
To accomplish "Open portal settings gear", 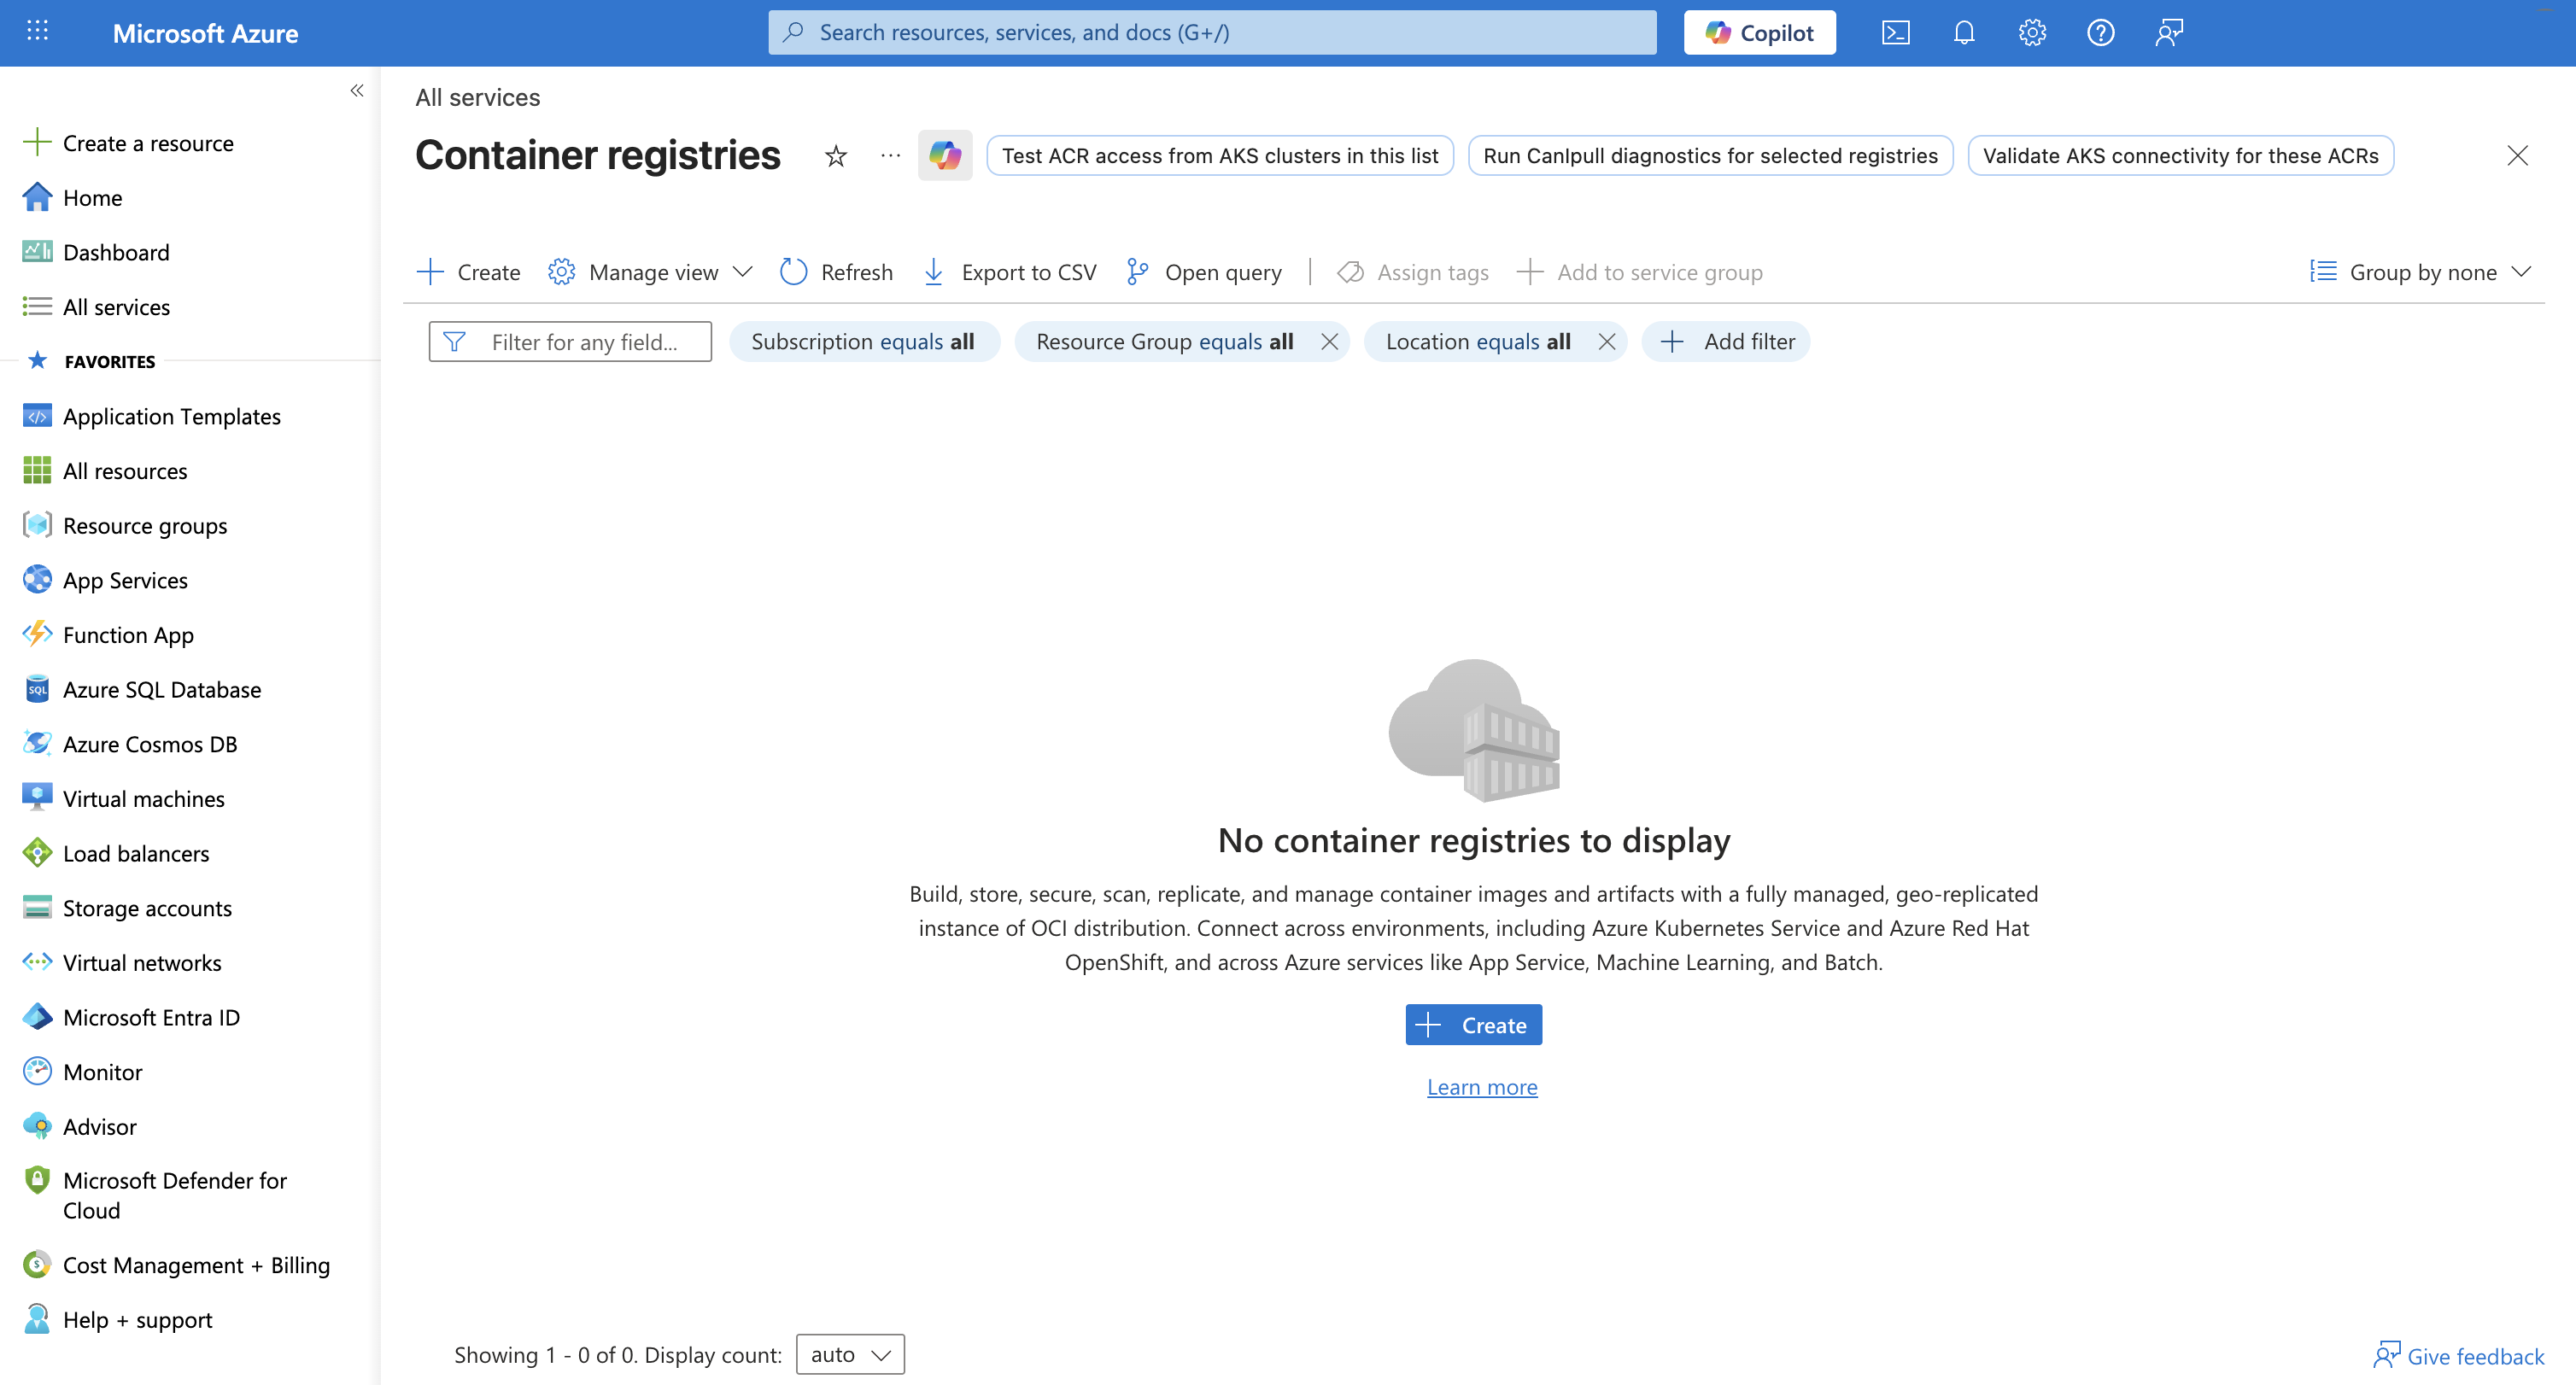I will click(x=2031, y=33).
